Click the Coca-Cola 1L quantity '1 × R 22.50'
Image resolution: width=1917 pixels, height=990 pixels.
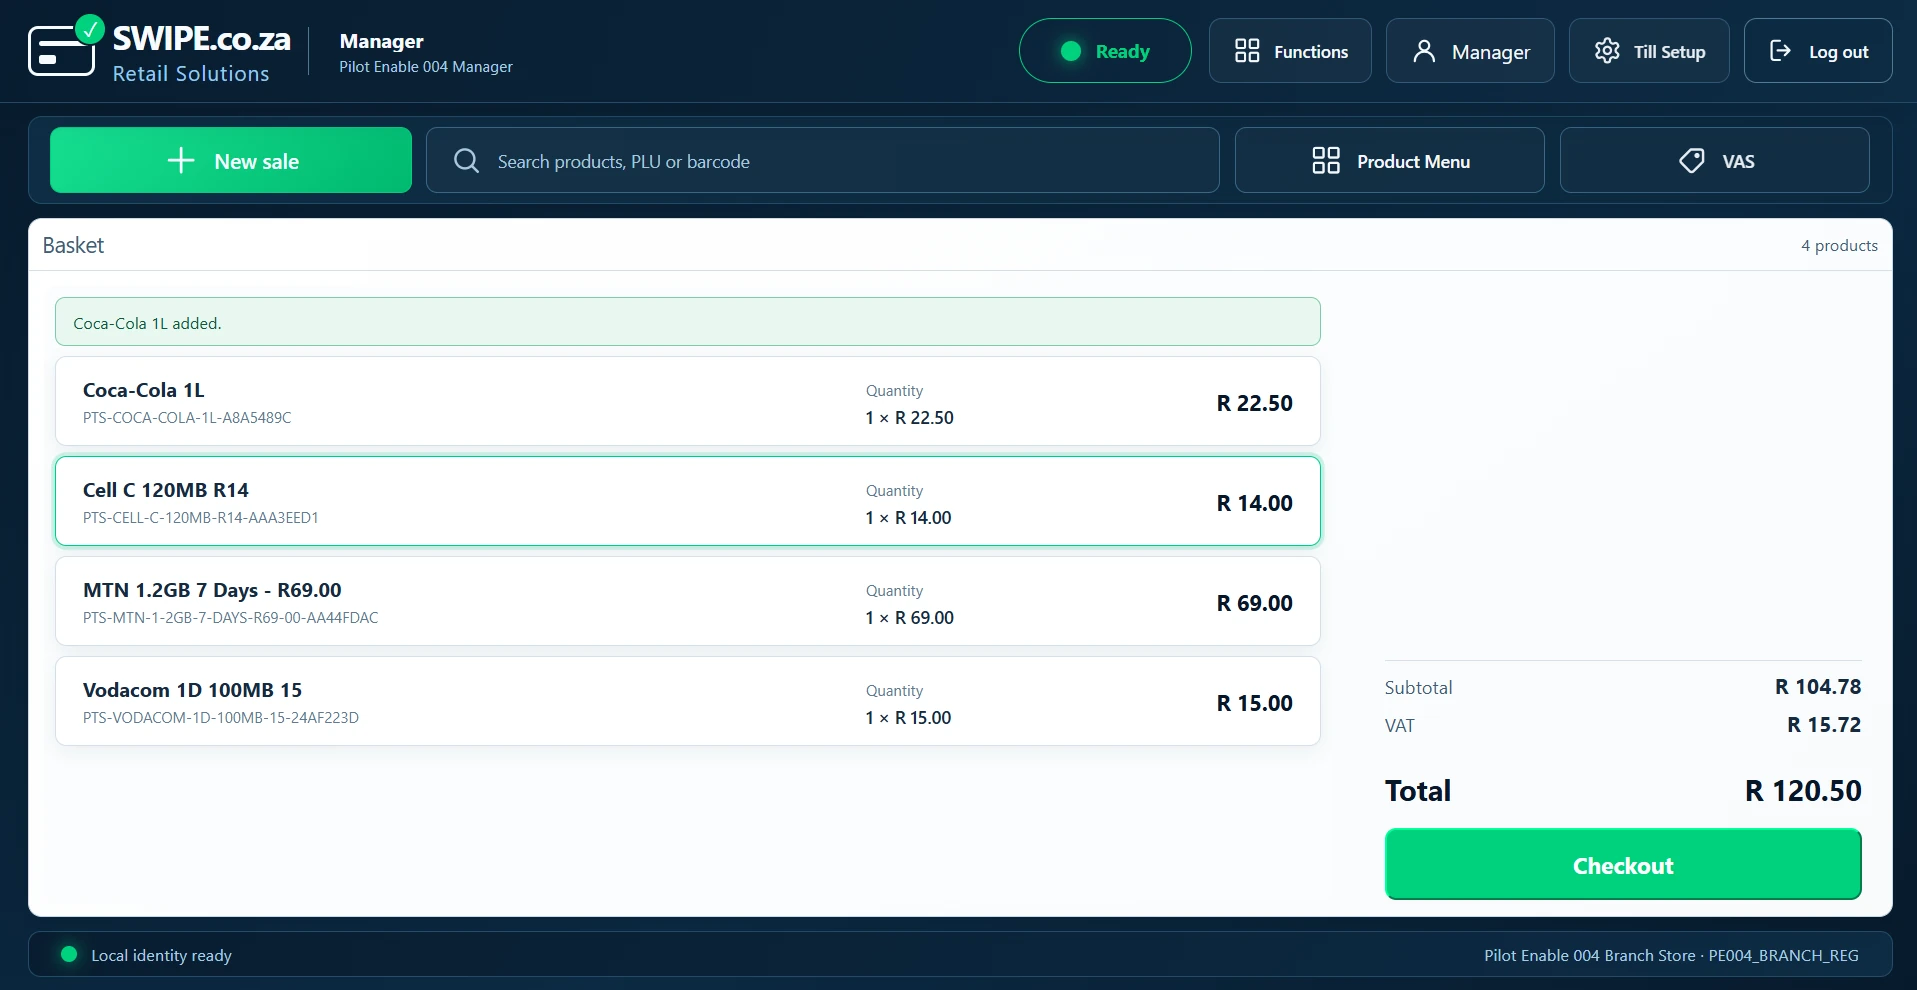pos(910,418)
